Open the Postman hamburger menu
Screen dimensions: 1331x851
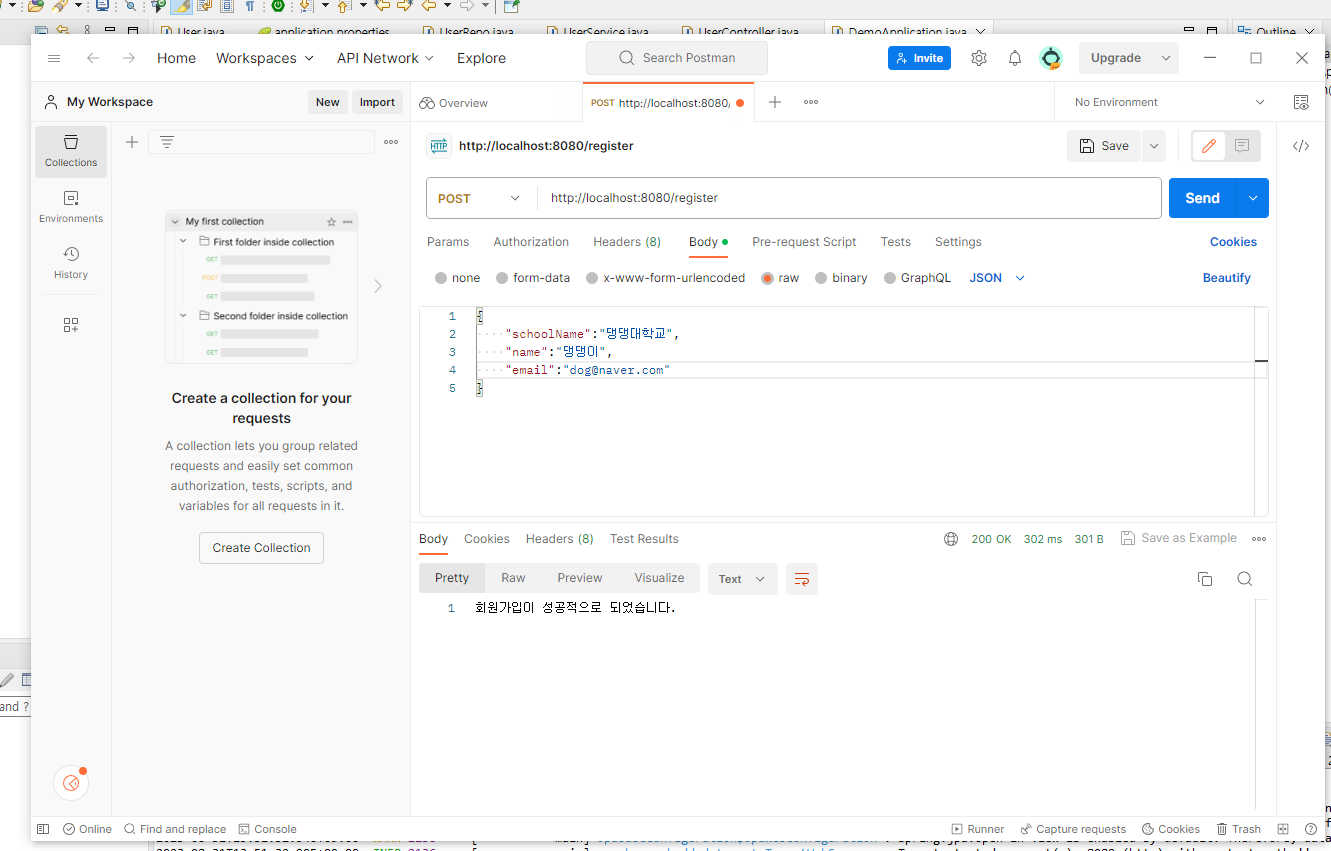coord(54,58)
